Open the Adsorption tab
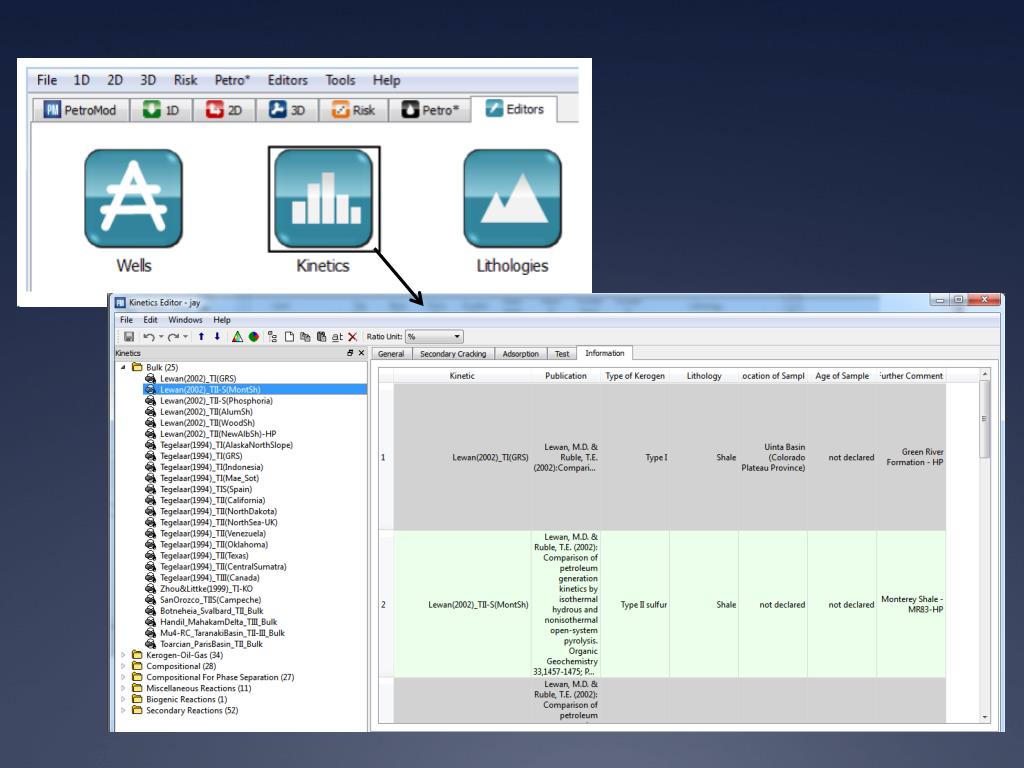Viewport: 1024px width, 768px height. pos(520,353)
